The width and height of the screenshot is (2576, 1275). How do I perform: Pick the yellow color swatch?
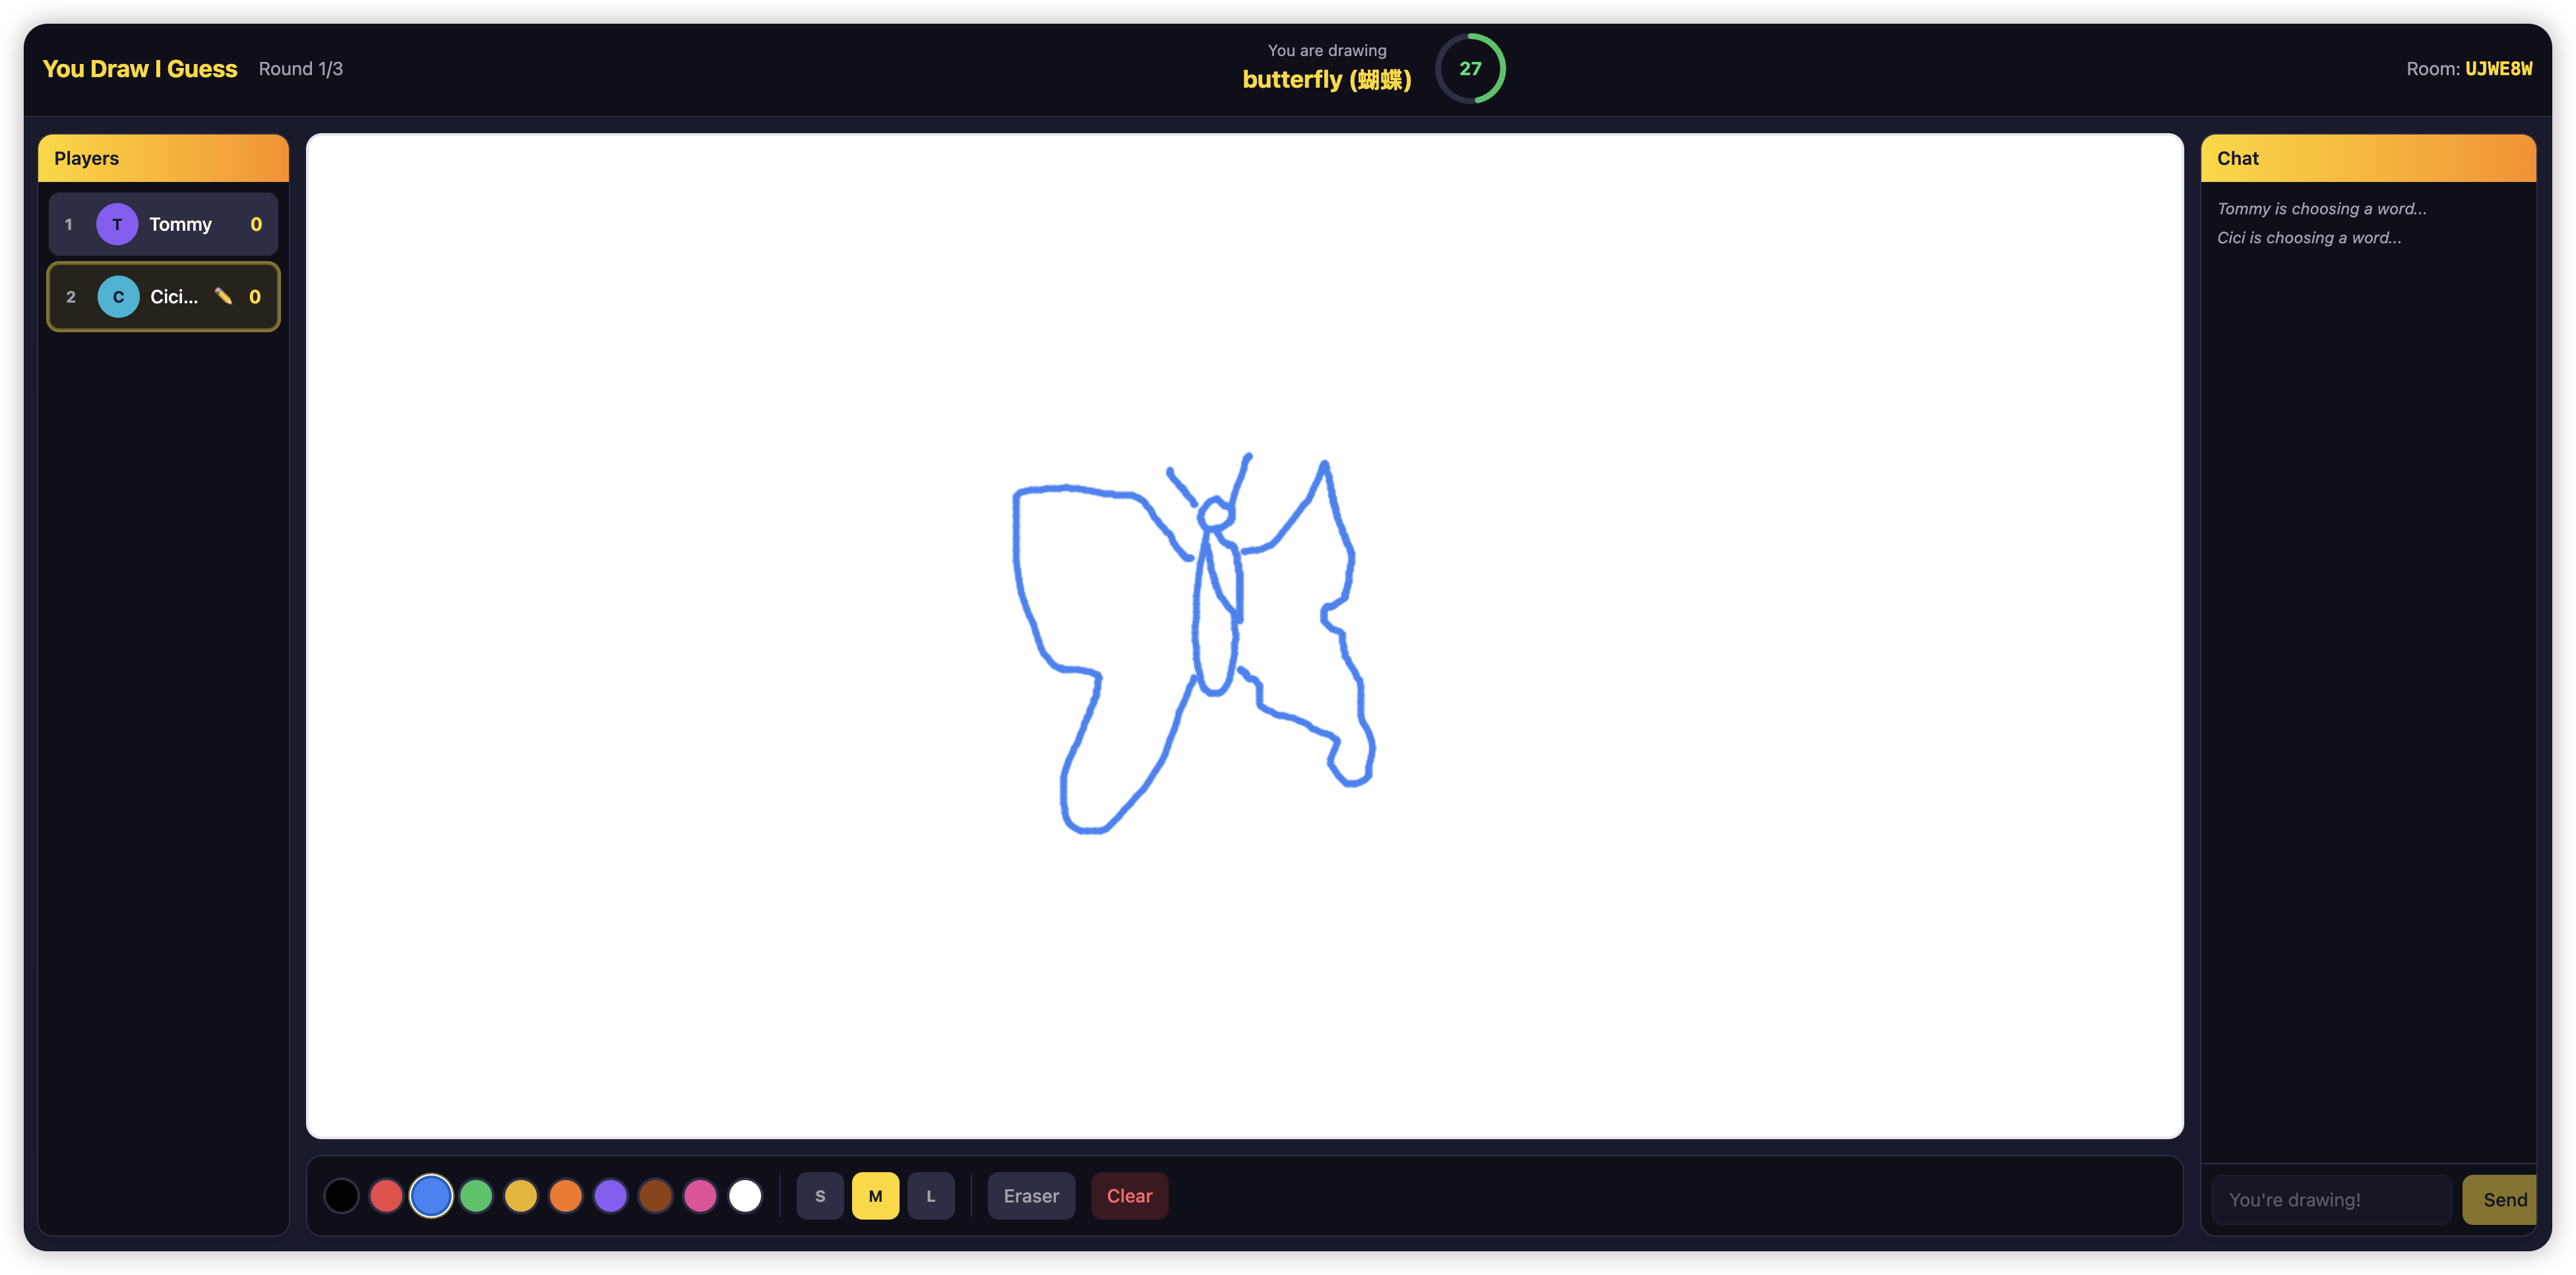coord(521,1195)
